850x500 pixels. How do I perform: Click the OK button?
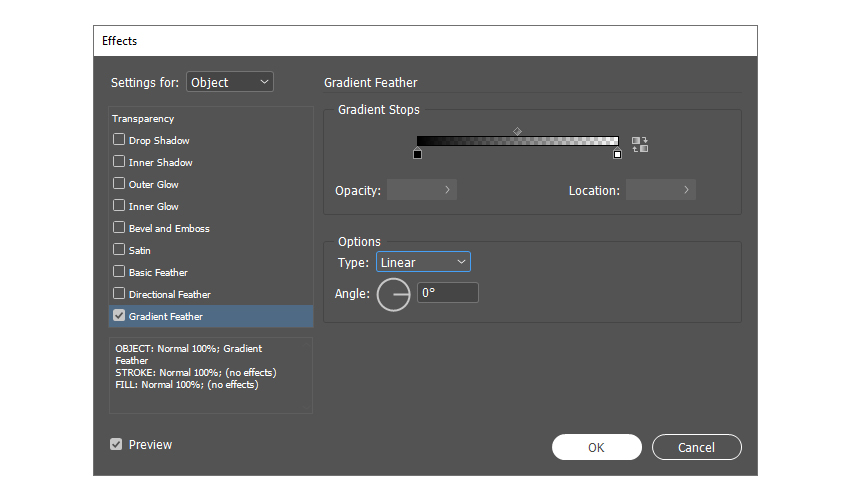pos(597,447)
